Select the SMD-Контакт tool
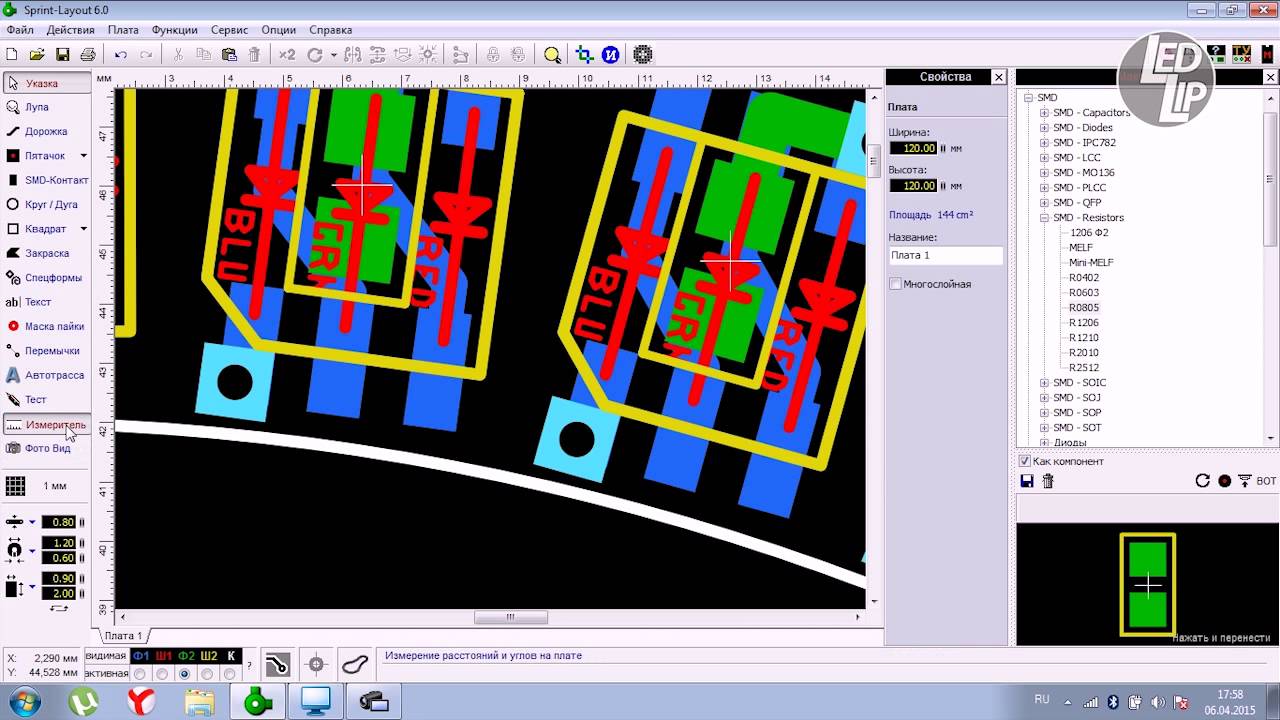This screenshot has height=720, width=1280. (46, 180)
